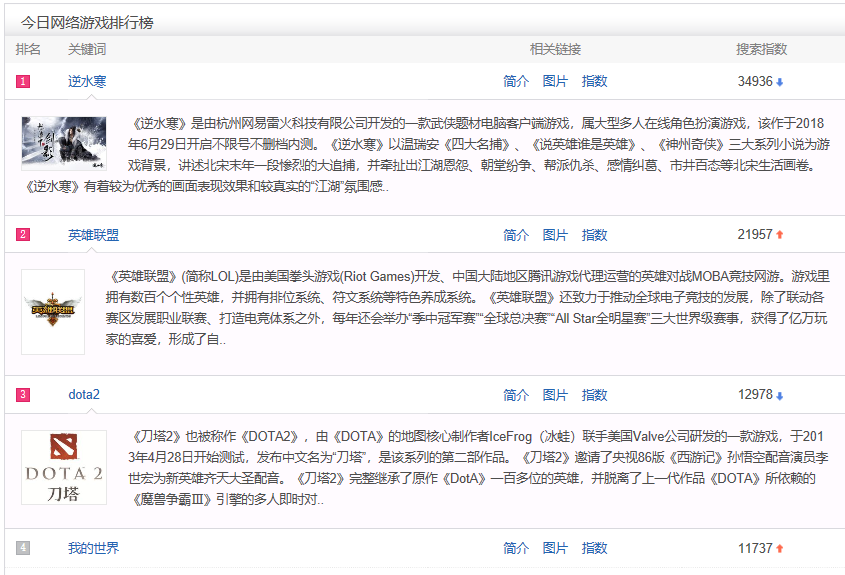Click 图片 link in 逆水寒 row
The width and height of the screenshot is (845, 575).
(555, 81)
